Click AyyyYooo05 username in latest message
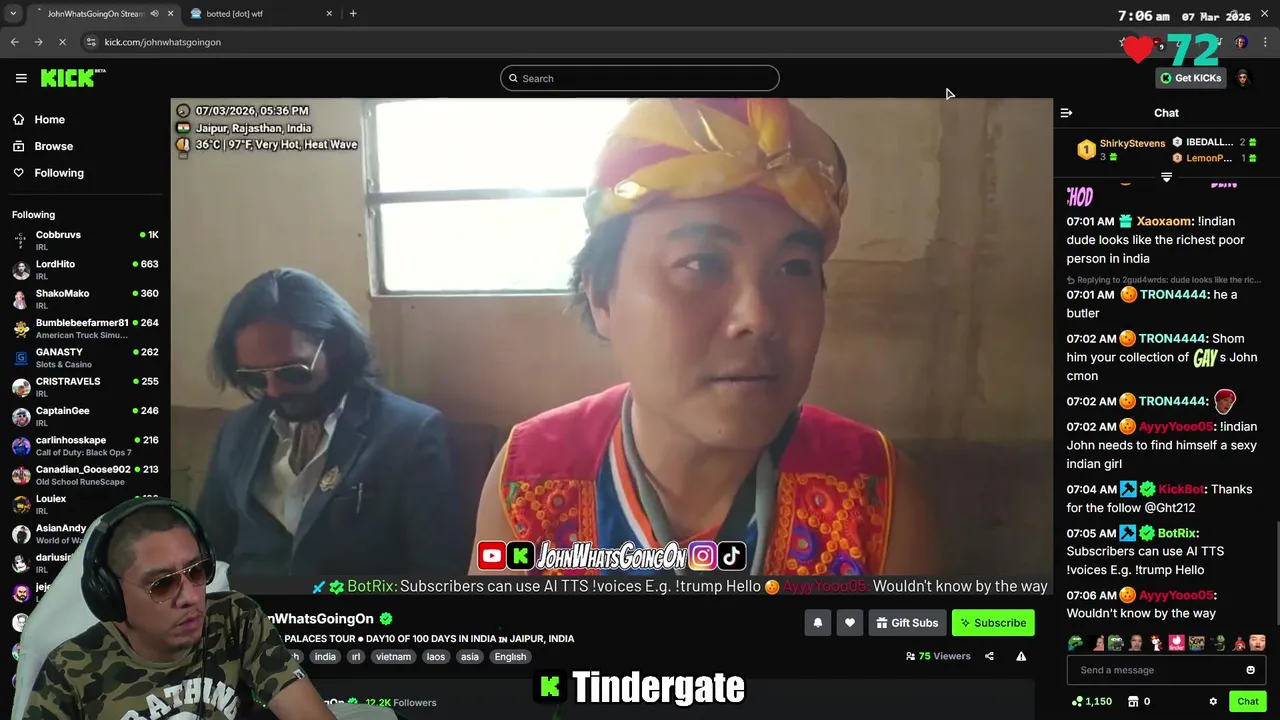1280x720 pixels. coord(1175,595)
